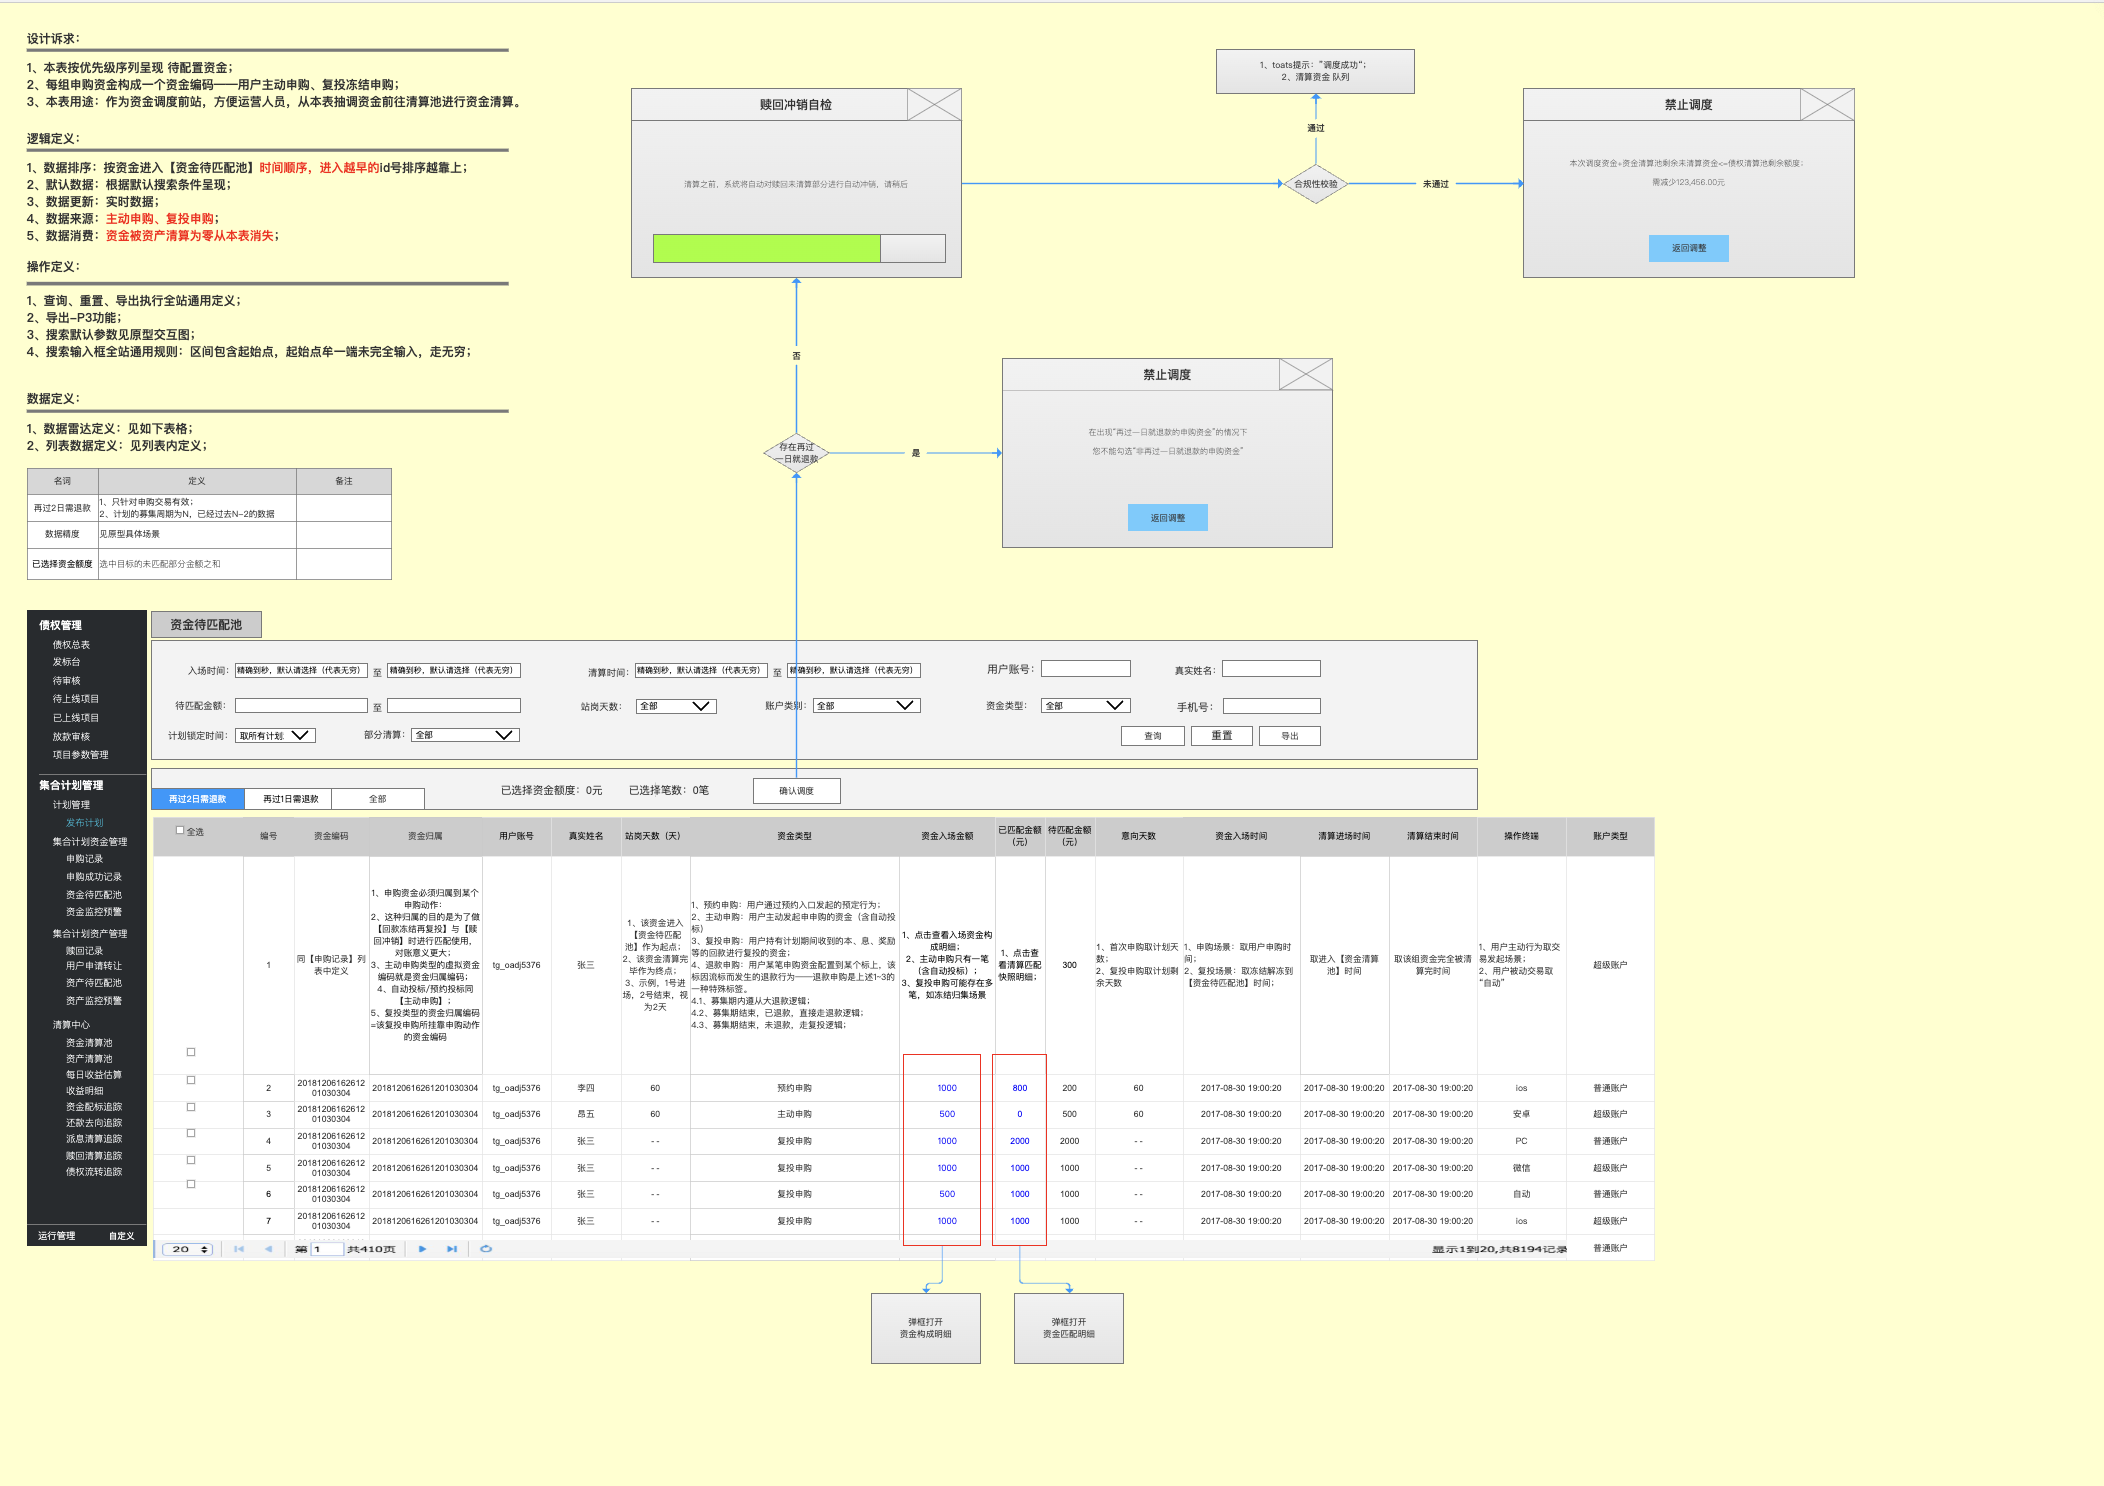Open 待上线项目 in sidebar
This screenshot has height=1486, width=2104.
coord(75,699)
